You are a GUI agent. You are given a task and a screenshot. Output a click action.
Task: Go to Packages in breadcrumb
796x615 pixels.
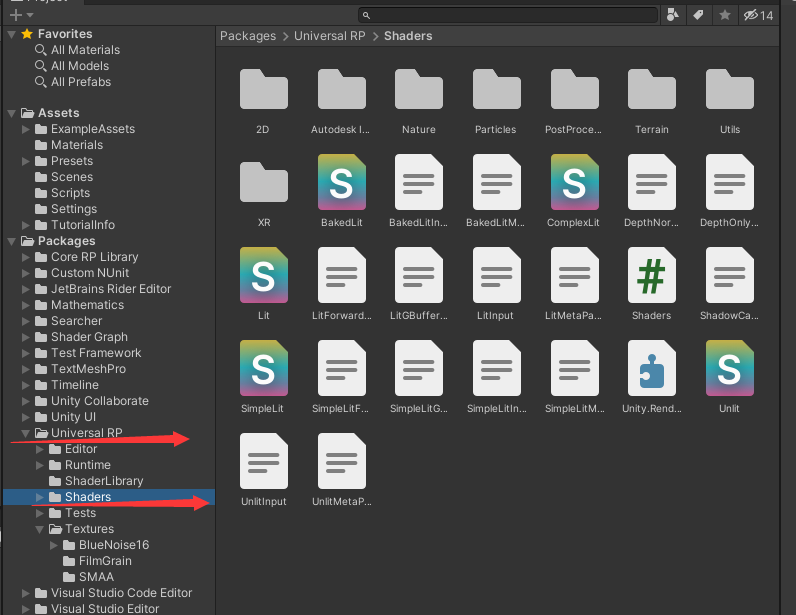point(248,36)
